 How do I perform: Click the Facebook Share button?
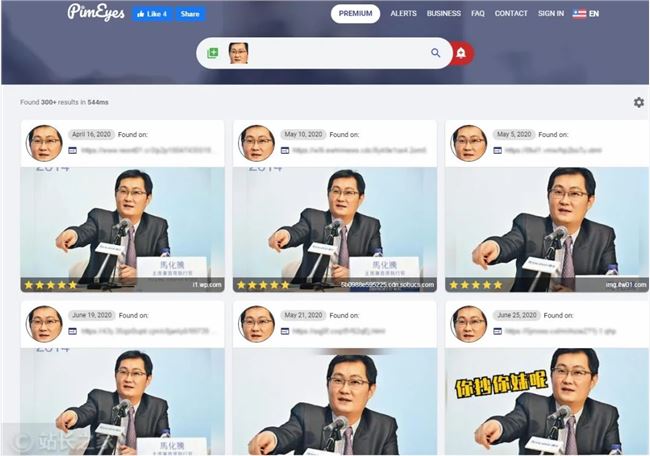point(190,14)
